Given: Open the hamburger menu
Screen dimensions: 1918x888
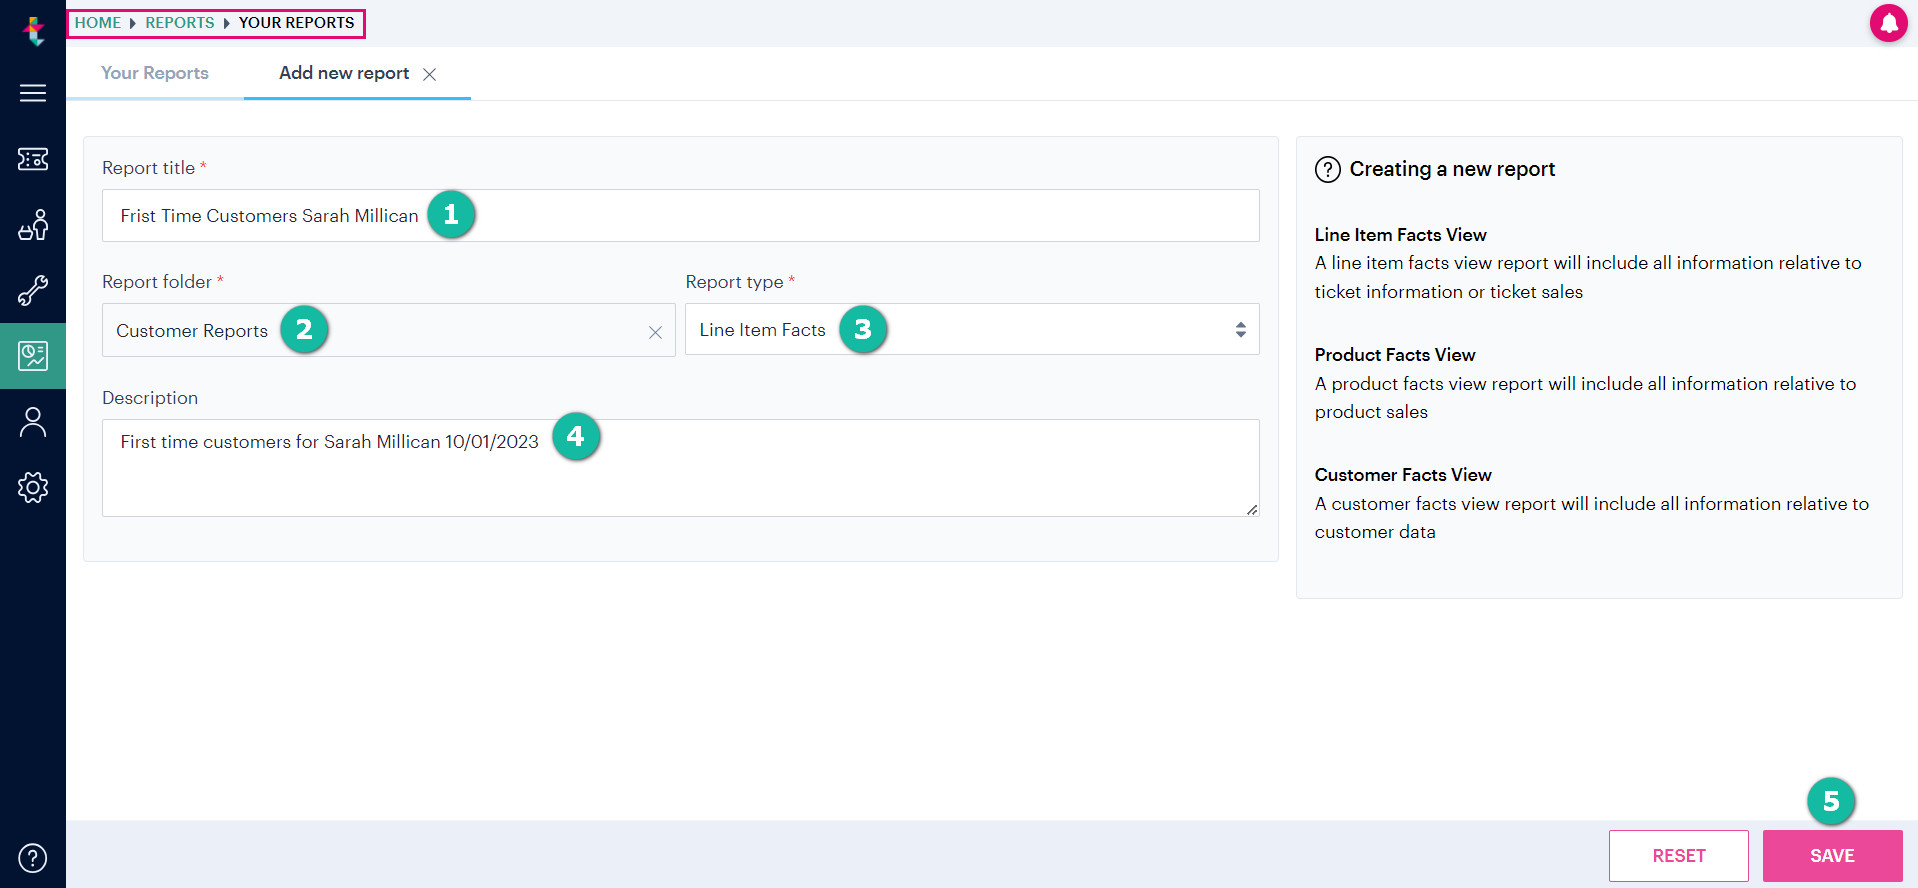Looking at the screenshot, I should tap(33, 93).
